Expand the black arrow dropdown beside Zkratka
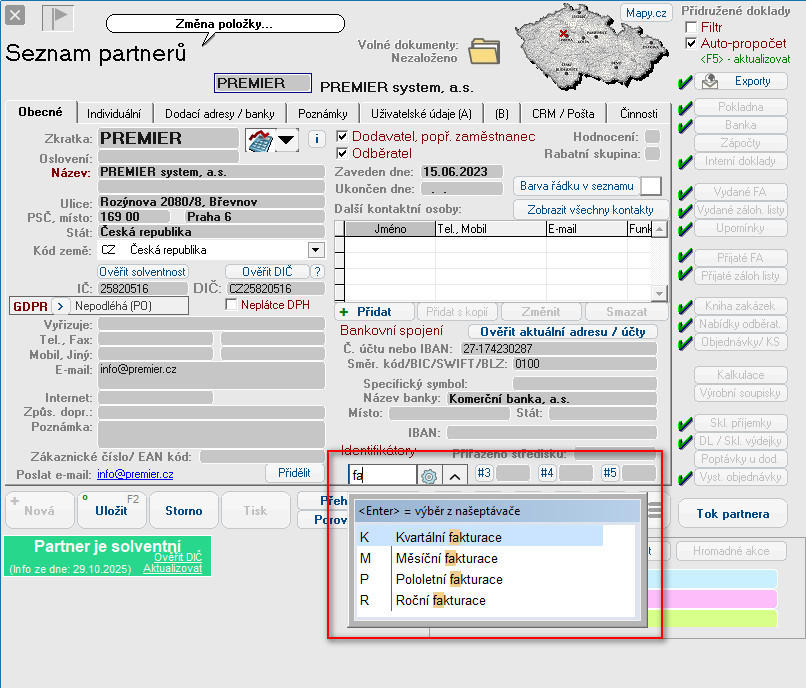 click(x=287, y=139)
